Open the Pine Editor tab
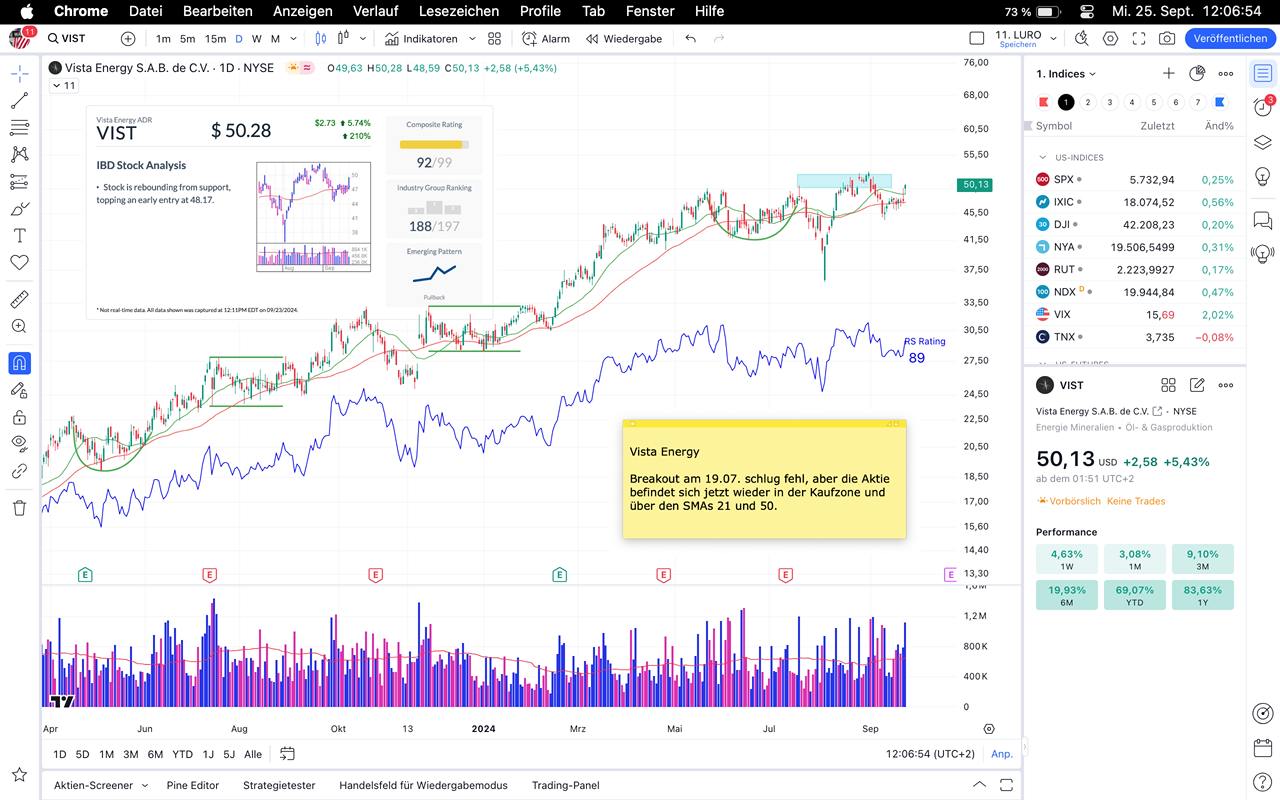Screen dimensions: 1280x800 (192, 785)
